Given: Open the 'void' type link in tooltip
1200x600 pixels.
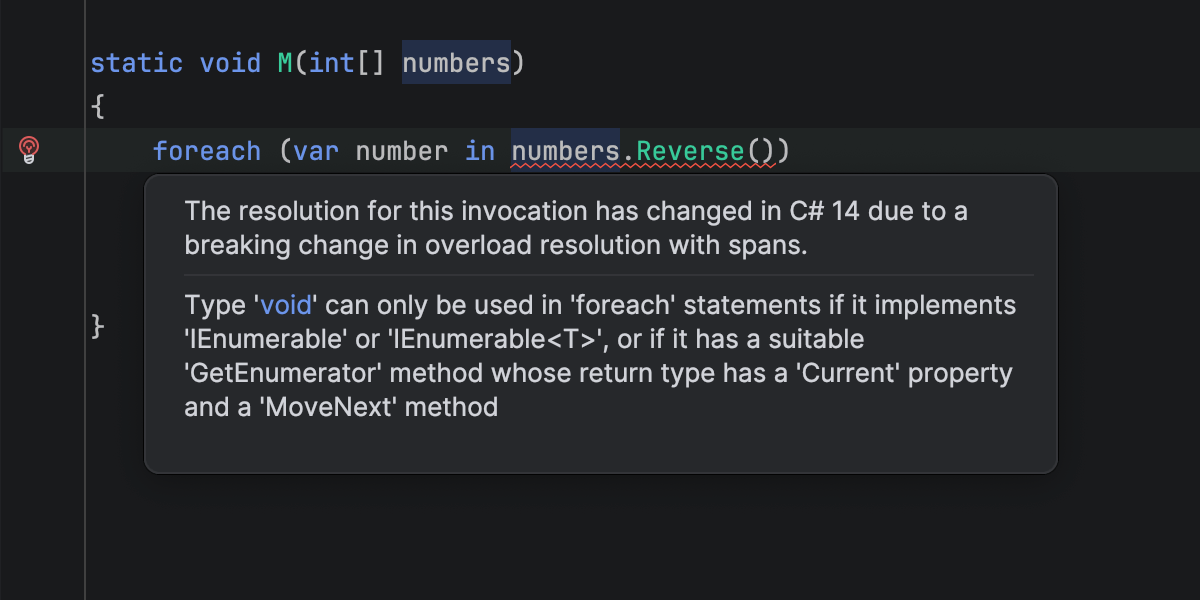Looking at the screenshot, I should tap(286, 305).
